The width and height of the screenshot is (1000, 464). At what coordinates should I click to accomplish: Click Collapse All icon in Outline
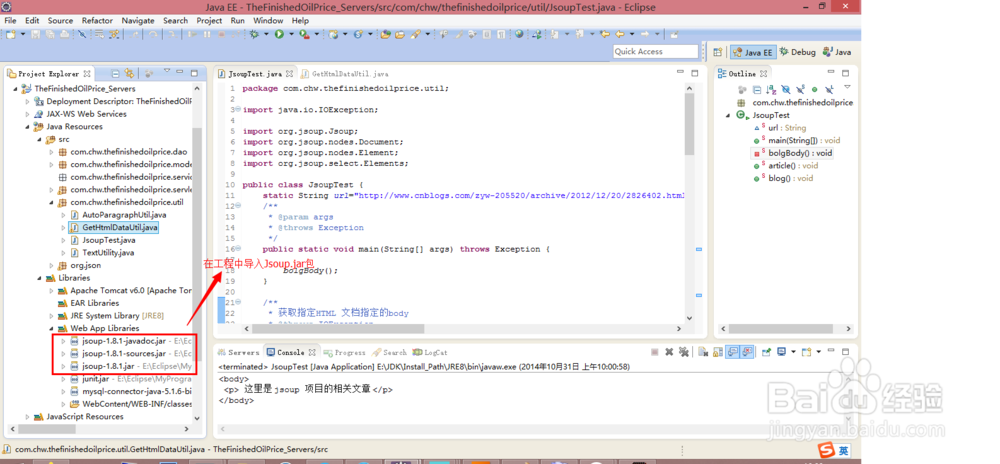(756, 90)
